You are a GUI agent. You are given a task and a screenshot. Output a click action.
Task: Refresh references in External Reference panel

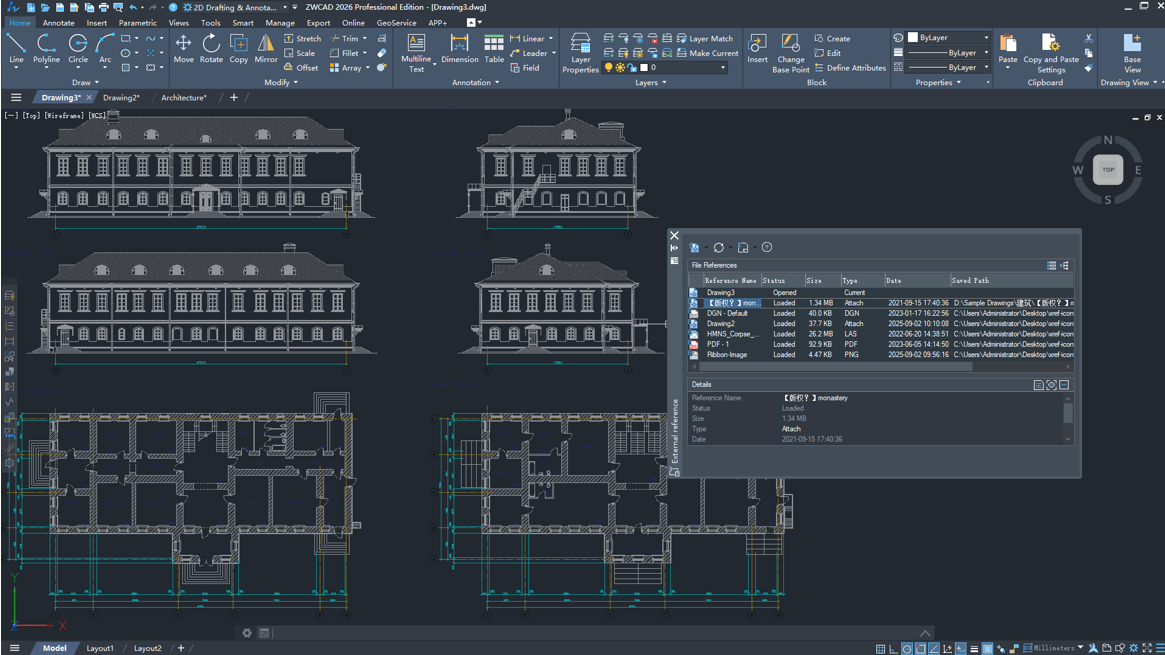tap(718, 248)
